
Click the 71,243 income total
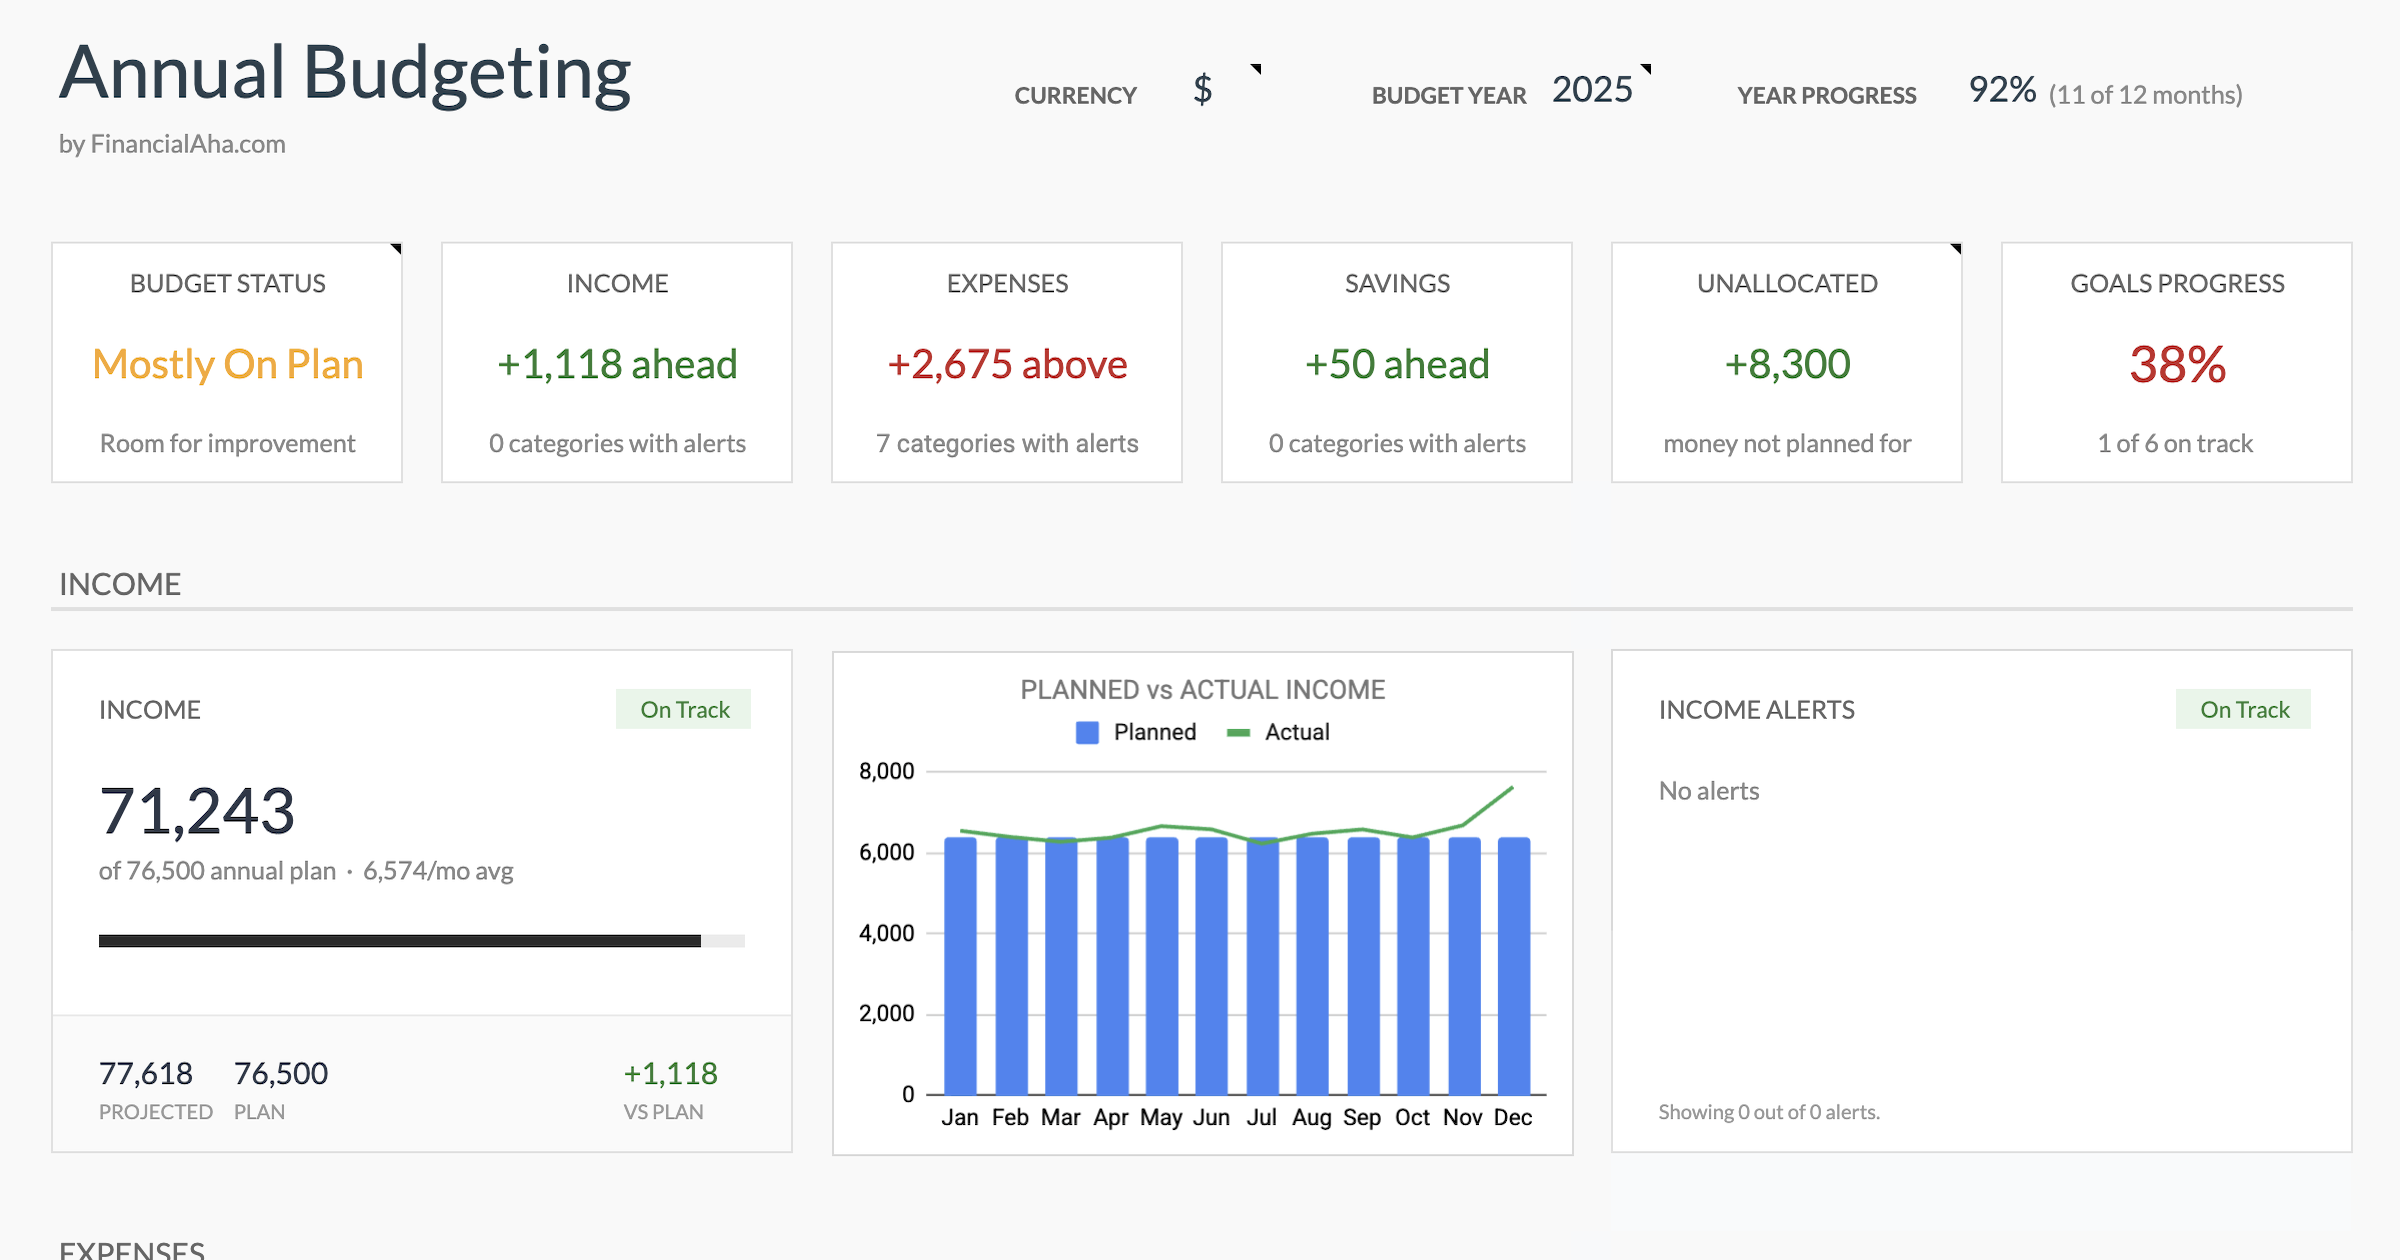pos(197,808)
